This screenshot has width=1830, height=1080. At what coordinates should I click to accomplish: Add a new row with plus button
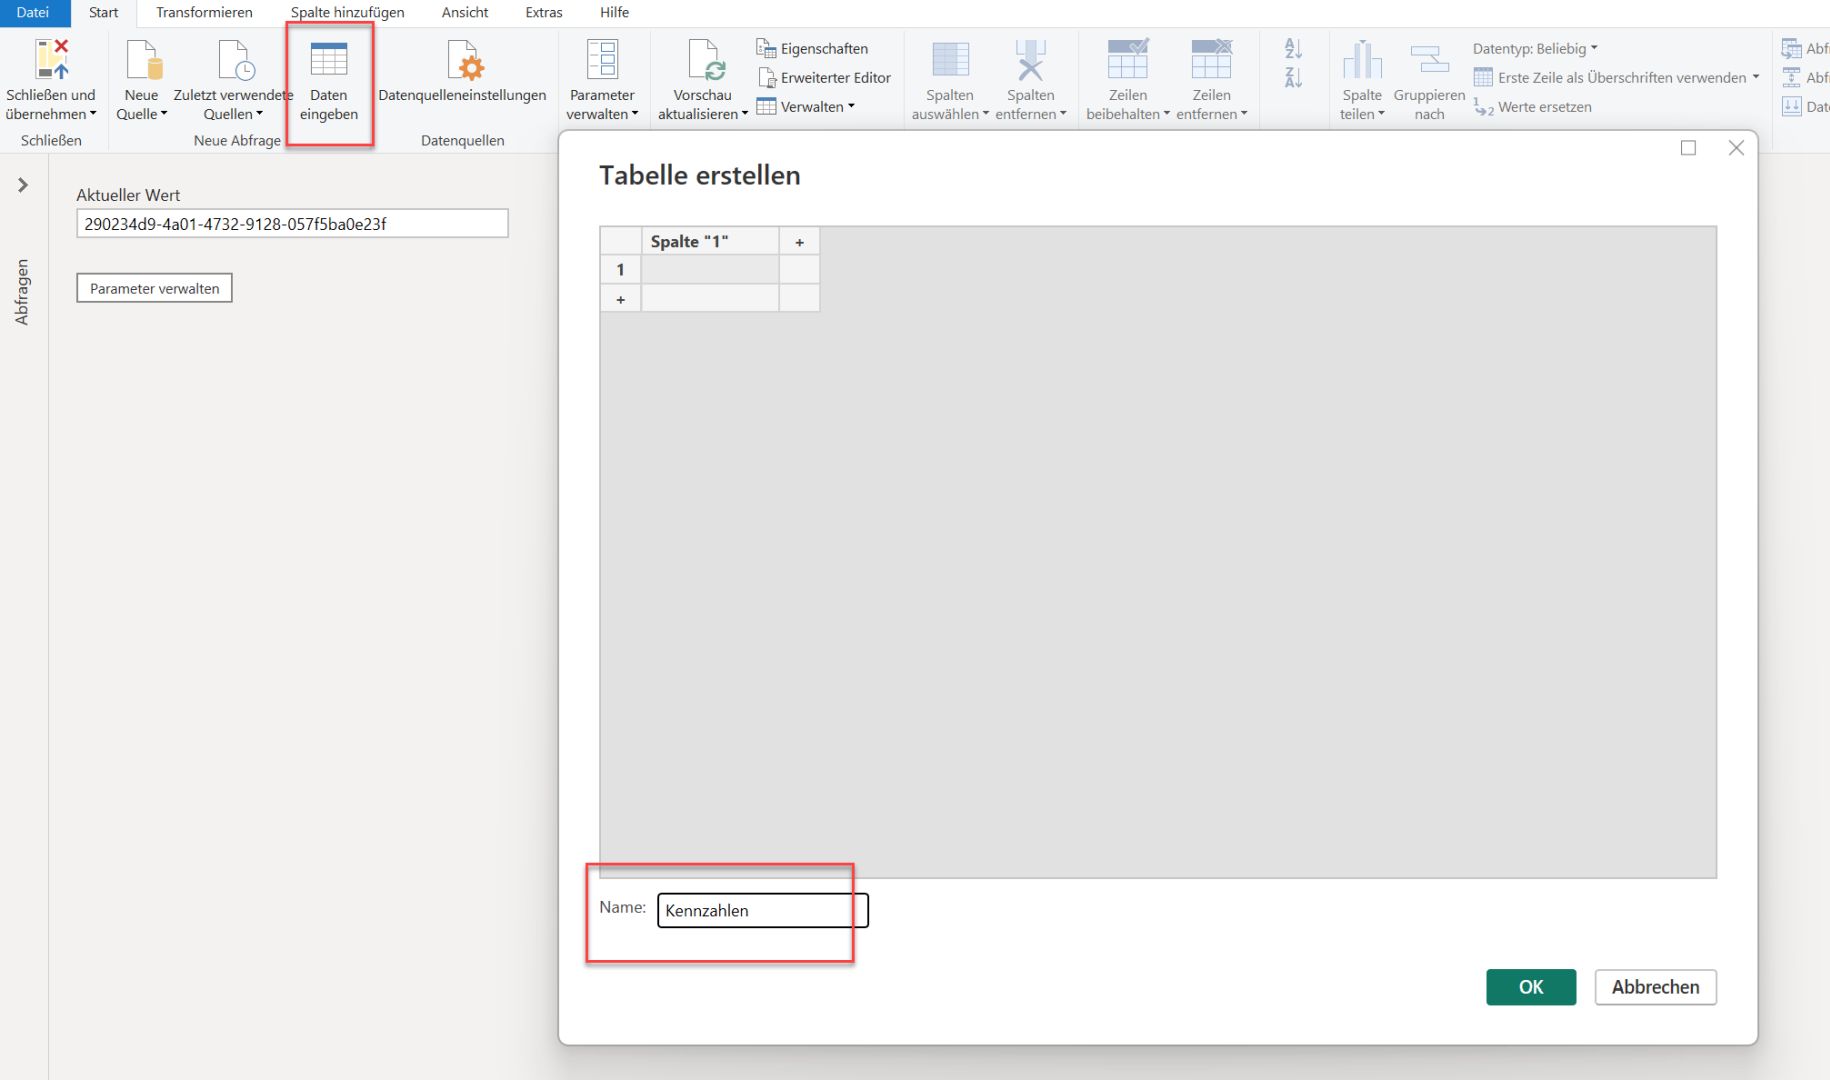621,299
